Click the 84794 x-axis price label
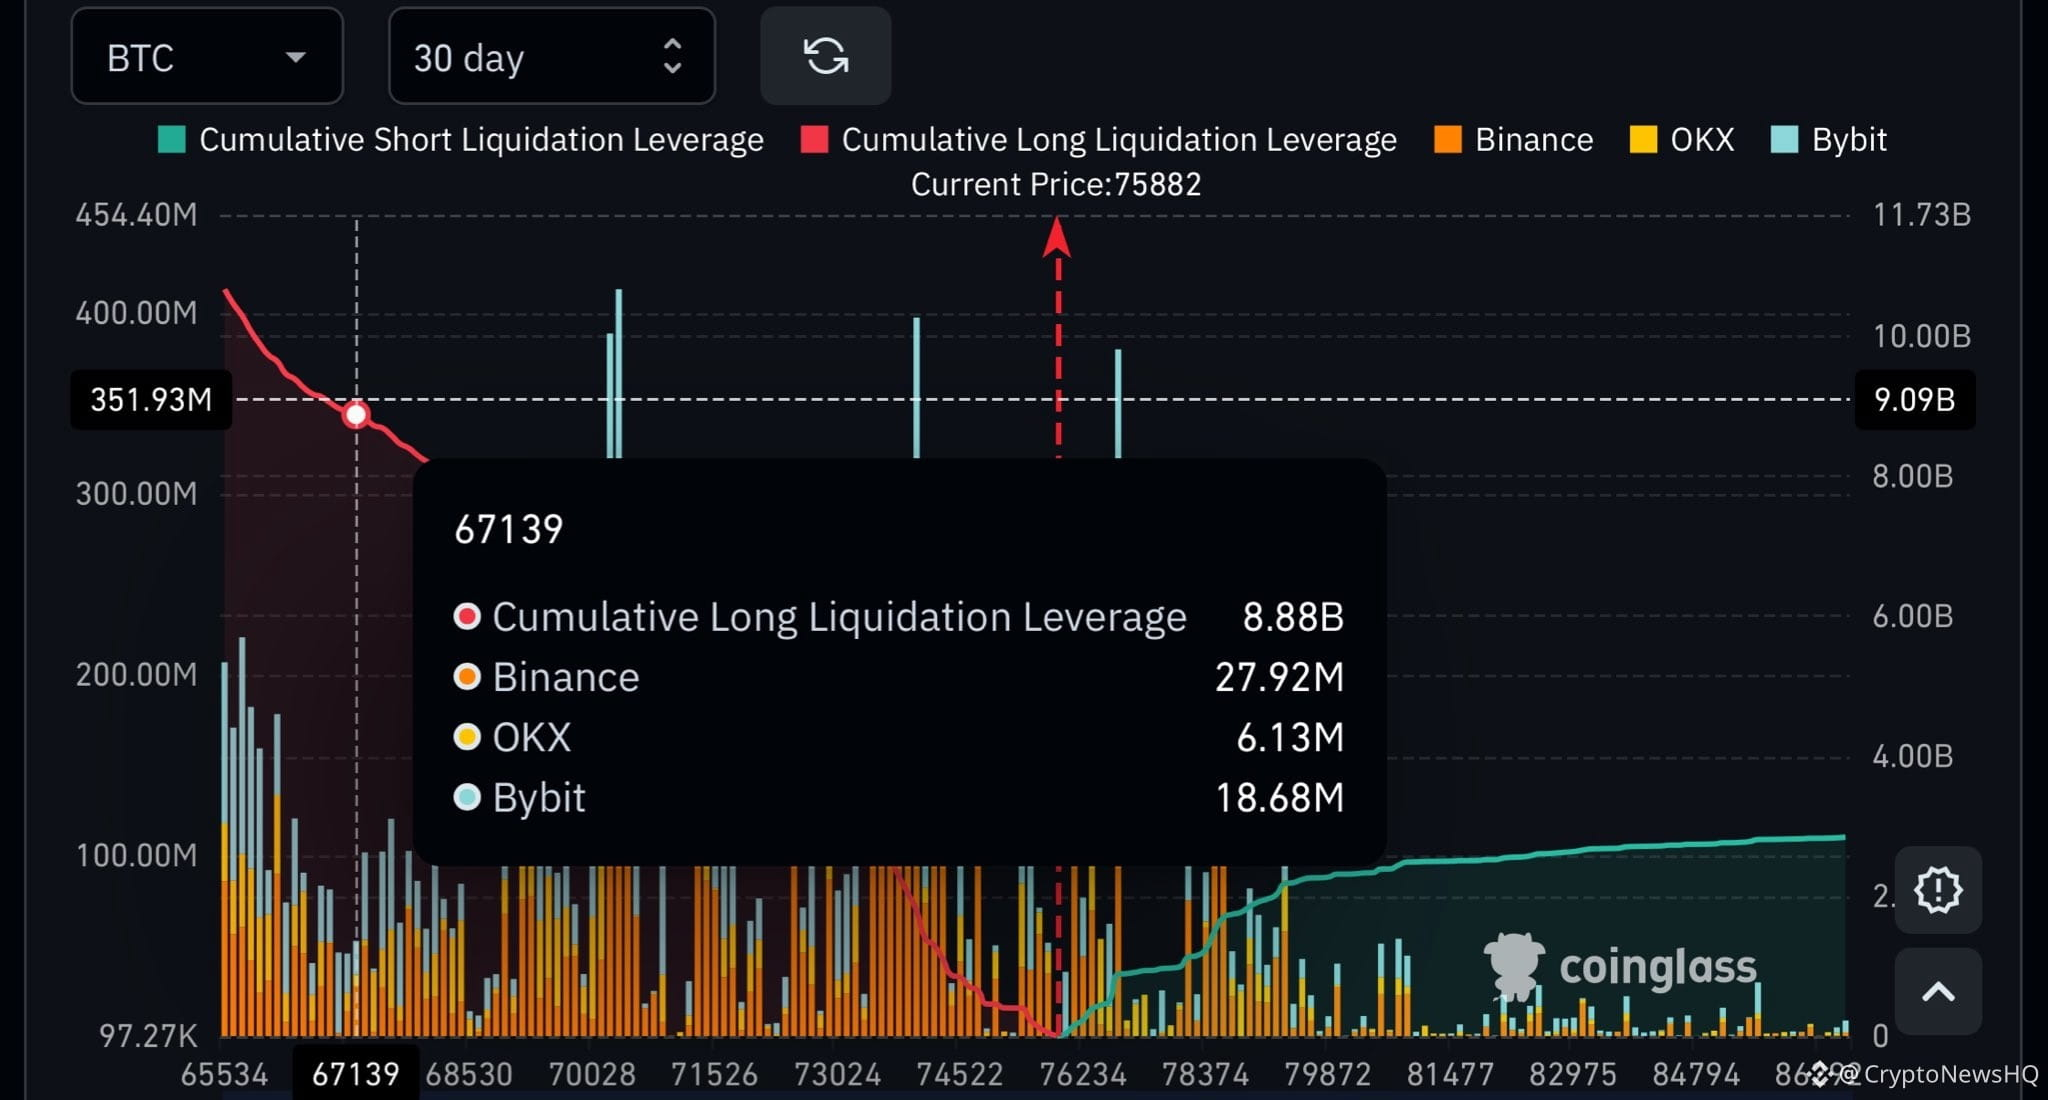2048x1100 pixels. [1696, 1075]
